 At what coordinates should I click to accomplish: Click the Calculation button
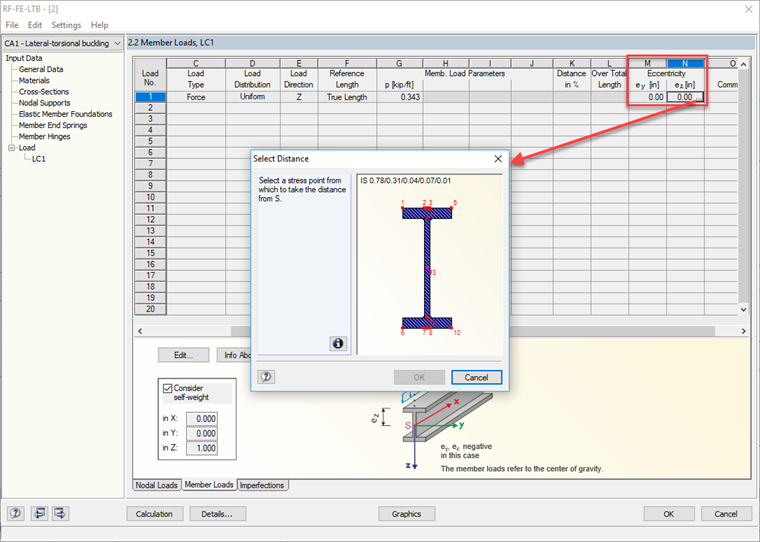click(x=154, y=513)
